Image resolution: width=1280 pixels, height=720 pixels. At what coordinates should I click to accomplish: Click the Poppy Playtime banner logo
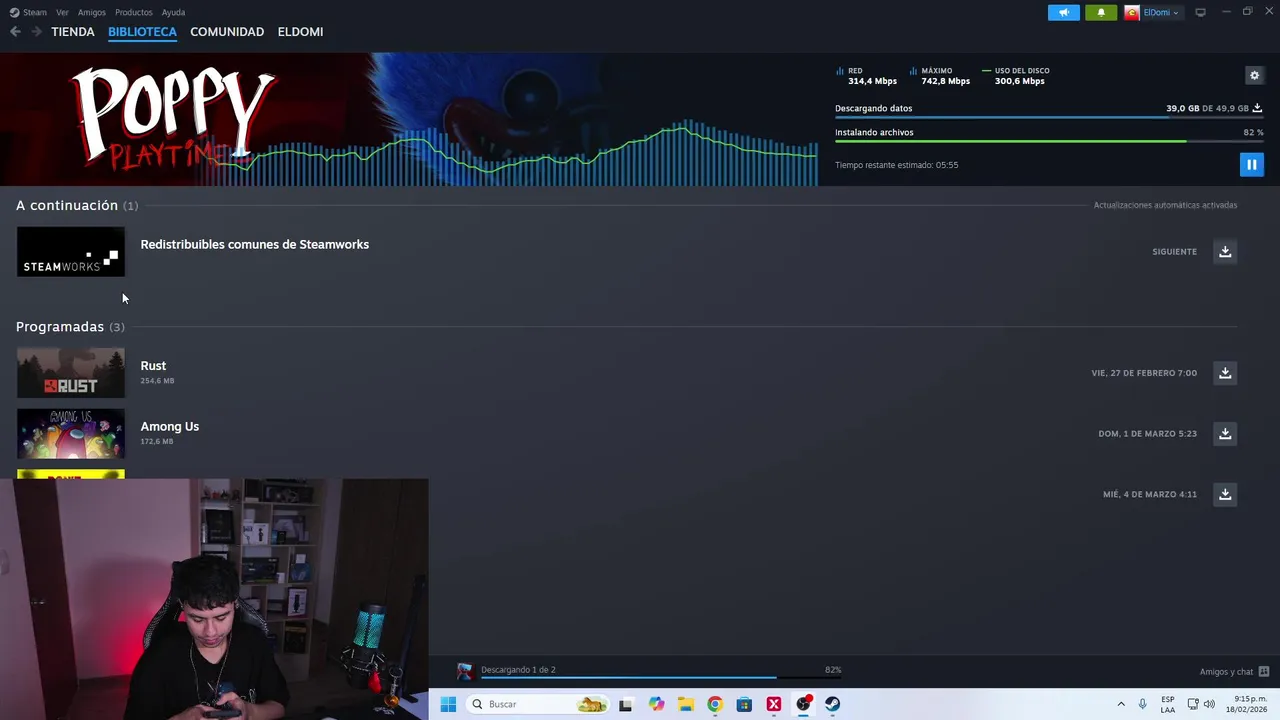click(172, 118)
